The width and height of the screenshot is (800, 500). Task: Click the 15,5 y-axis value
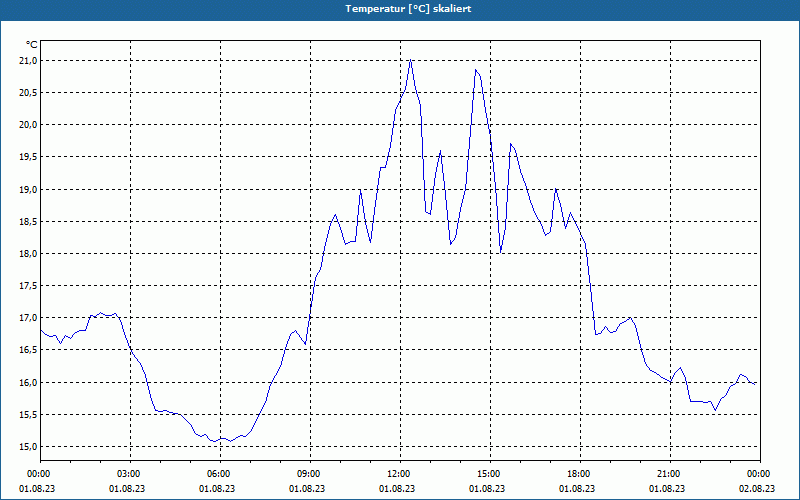(28, 414)
